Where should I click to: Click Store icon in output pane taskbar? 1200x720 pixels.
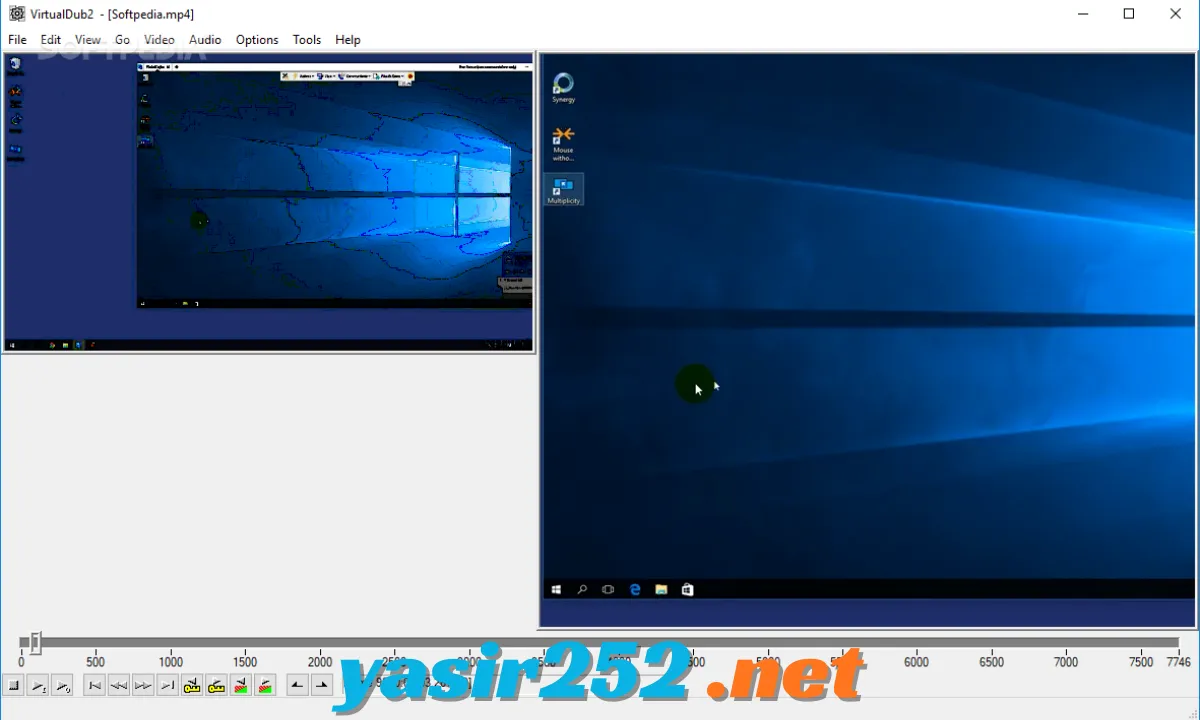point(687,590)
